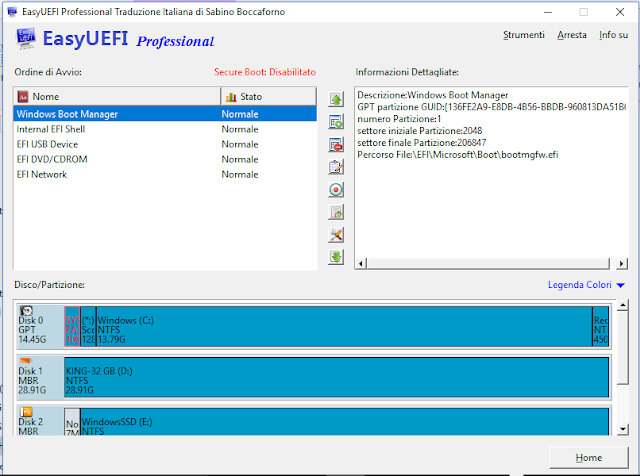The height and width of the screenshot is (476, 640).
Task: Expand the Legenda Colori dropdown
Action: (586, 285)
